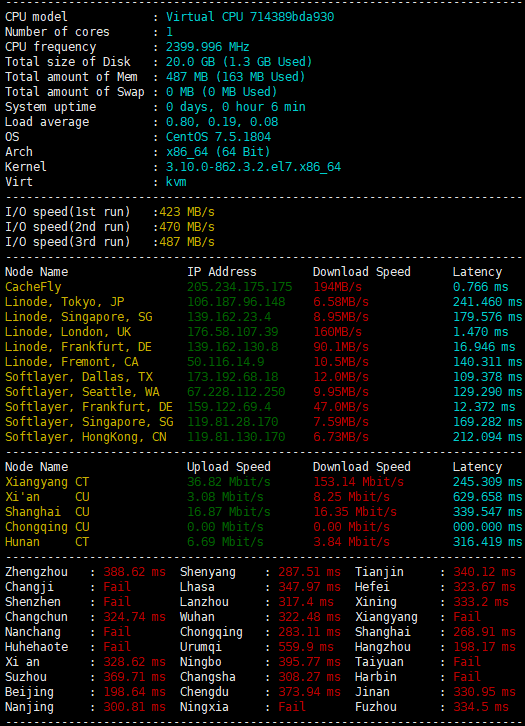Click the Shanghai ping '268.91 ms'

[x=484, y=632]
